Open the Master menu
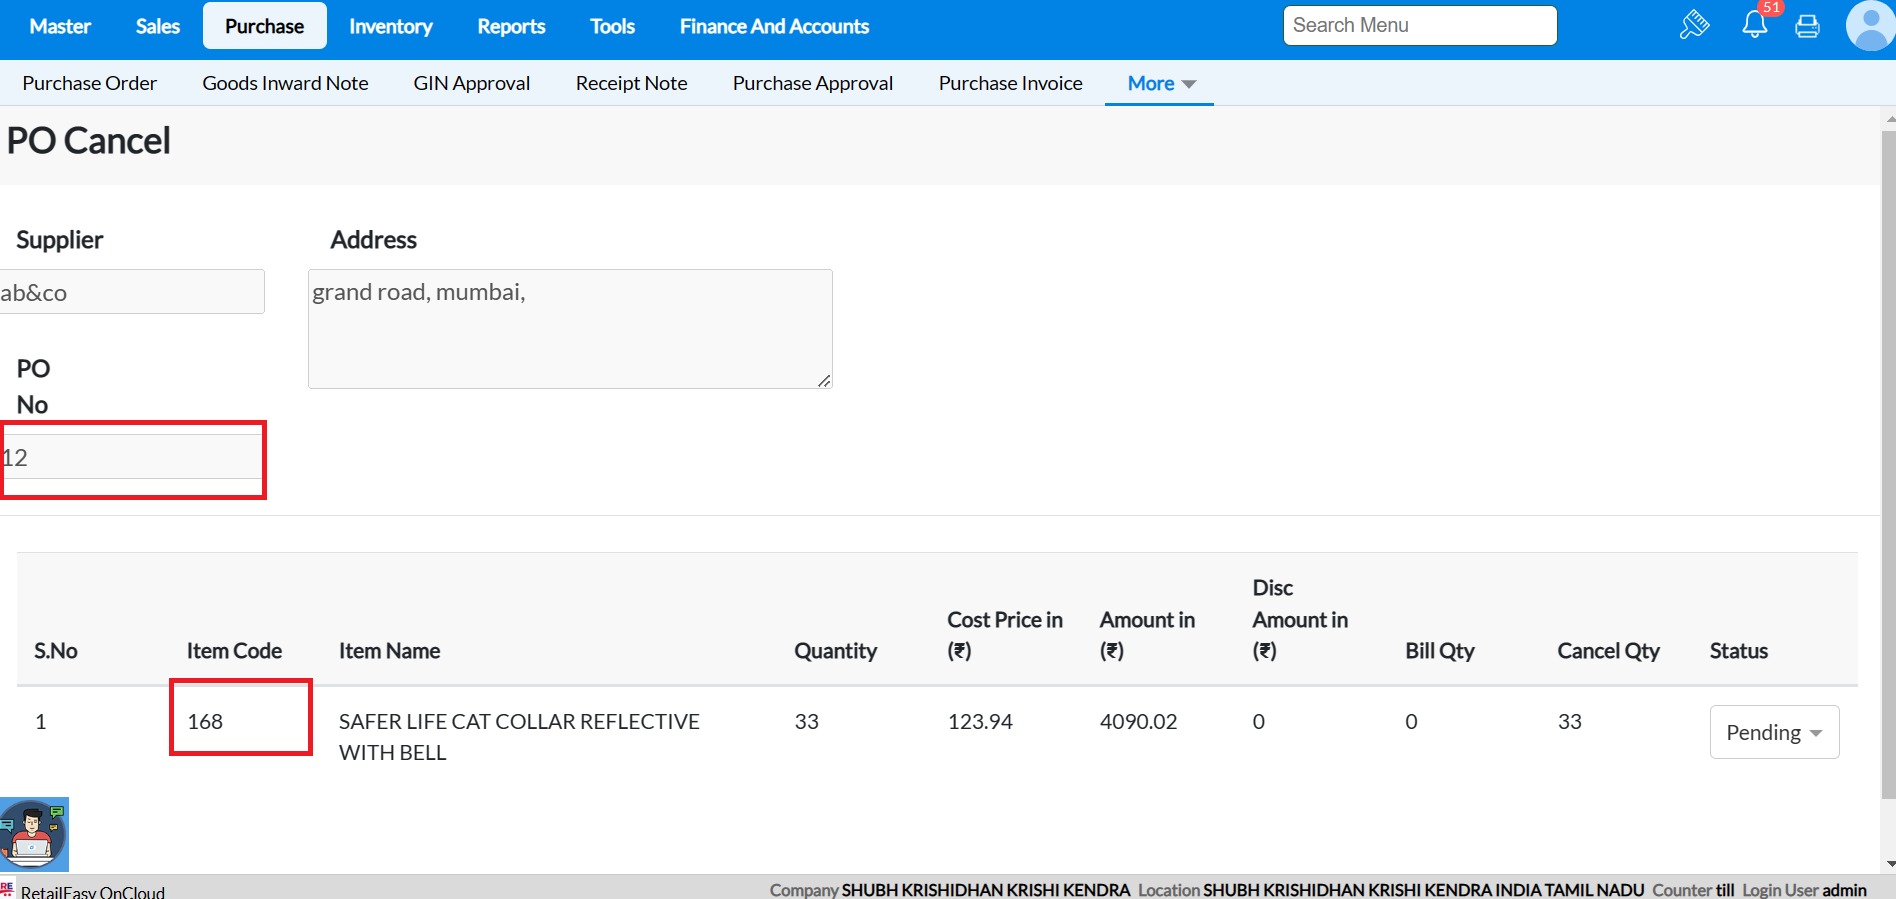This screenshot has width=1896, height=899. pos(60,26)
